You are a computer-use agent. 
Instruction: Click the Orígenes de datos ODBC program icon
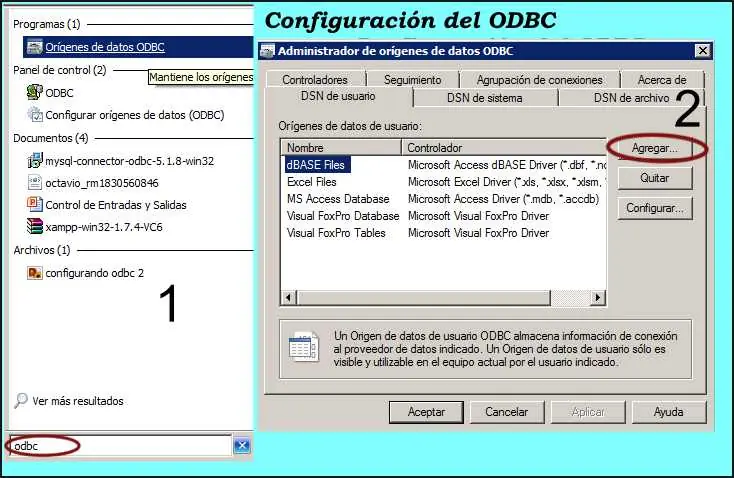tap(35, 47)
